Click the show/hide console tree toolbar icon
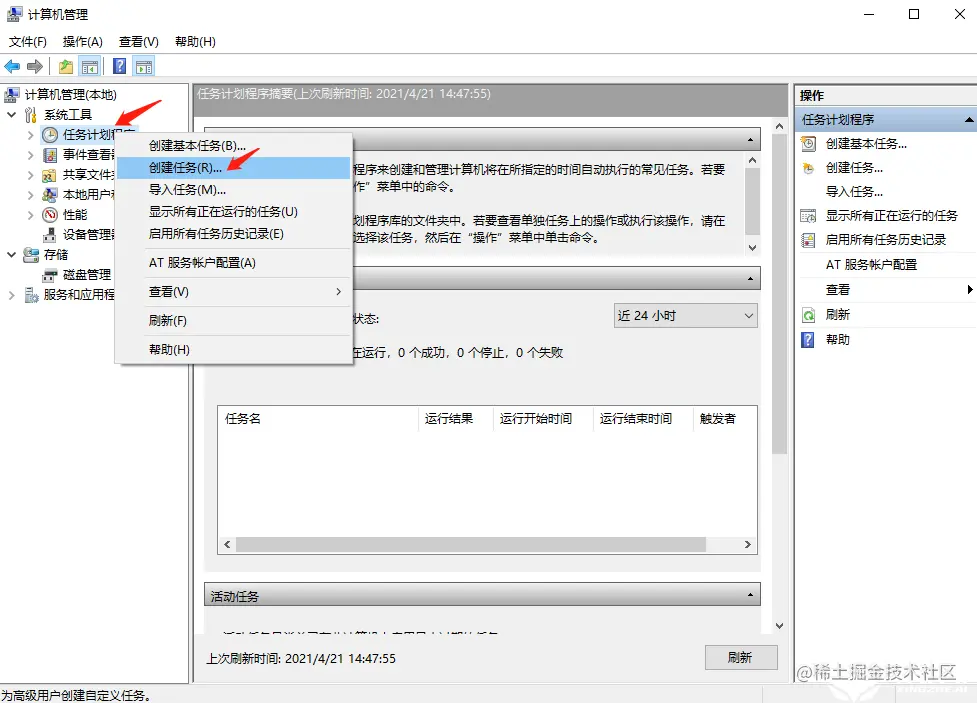The height and width of the screenshot is (703, 977). click(88, 67)
